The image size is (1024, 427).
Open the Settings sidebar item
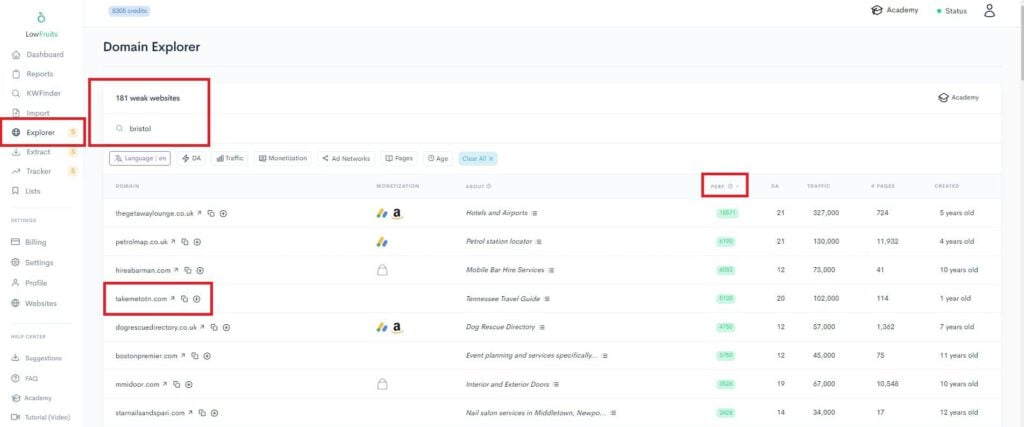[x=33, y=262]
